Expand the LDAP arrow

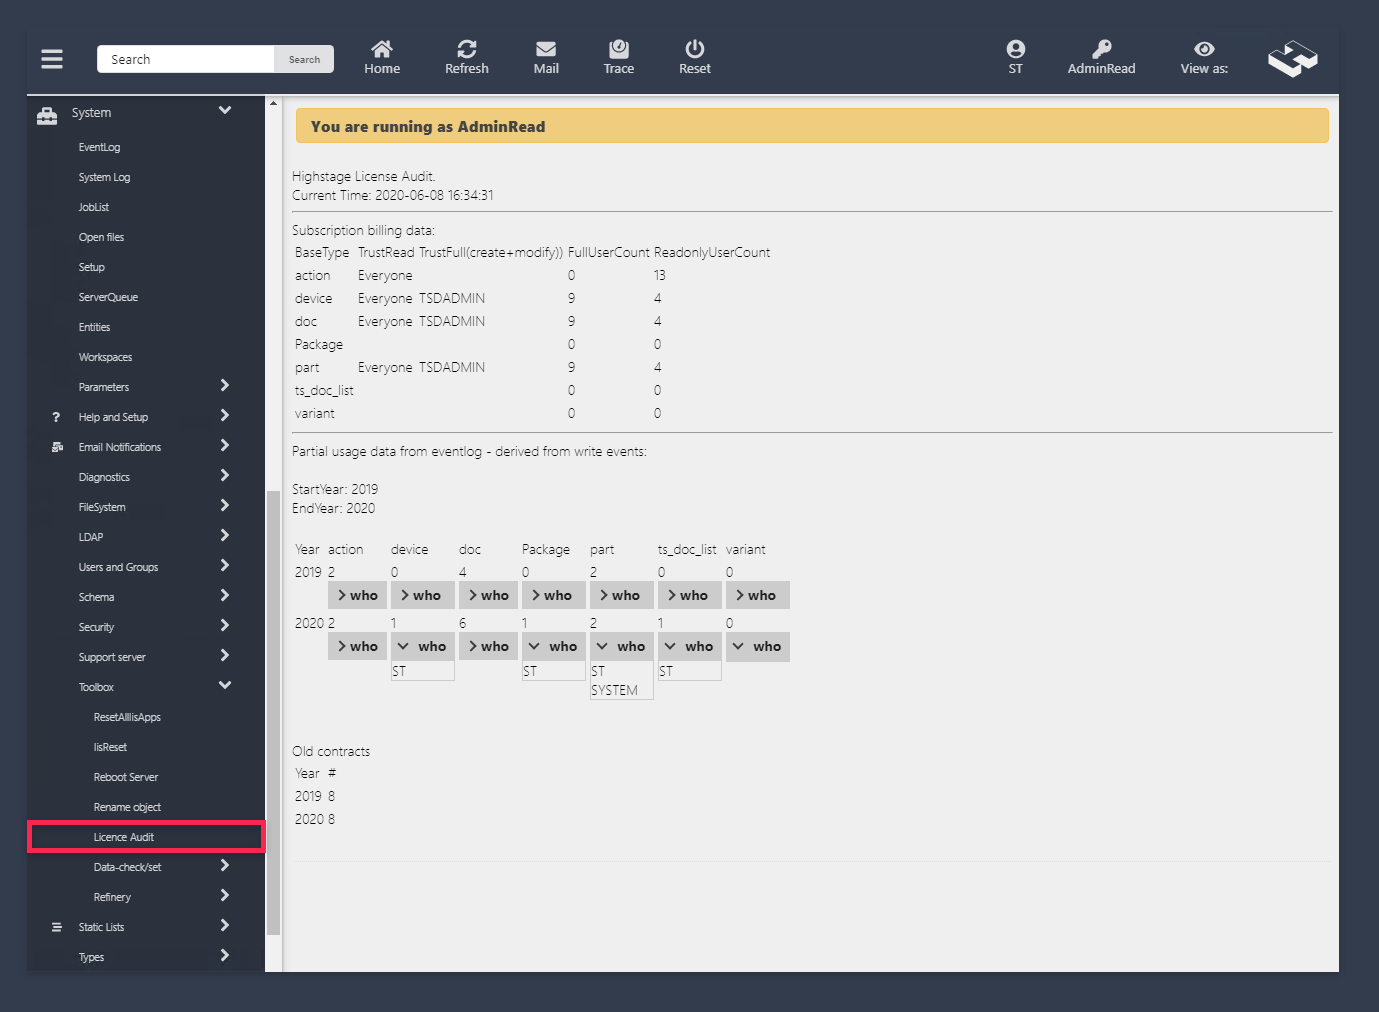coord(225,535)
